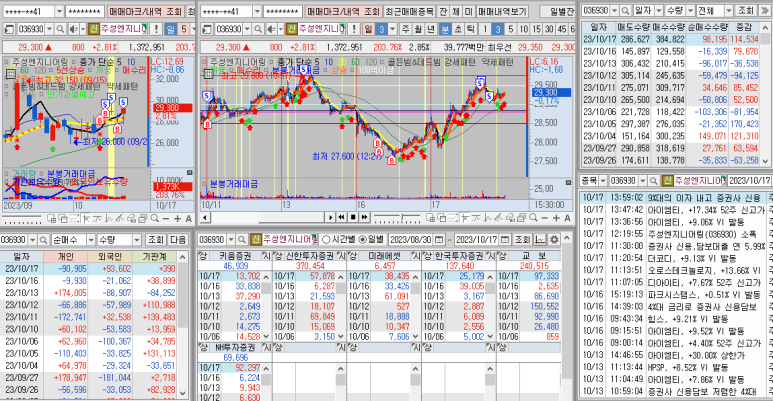
Task: Click the stop button under middle chart
Action: pos(352,217)
